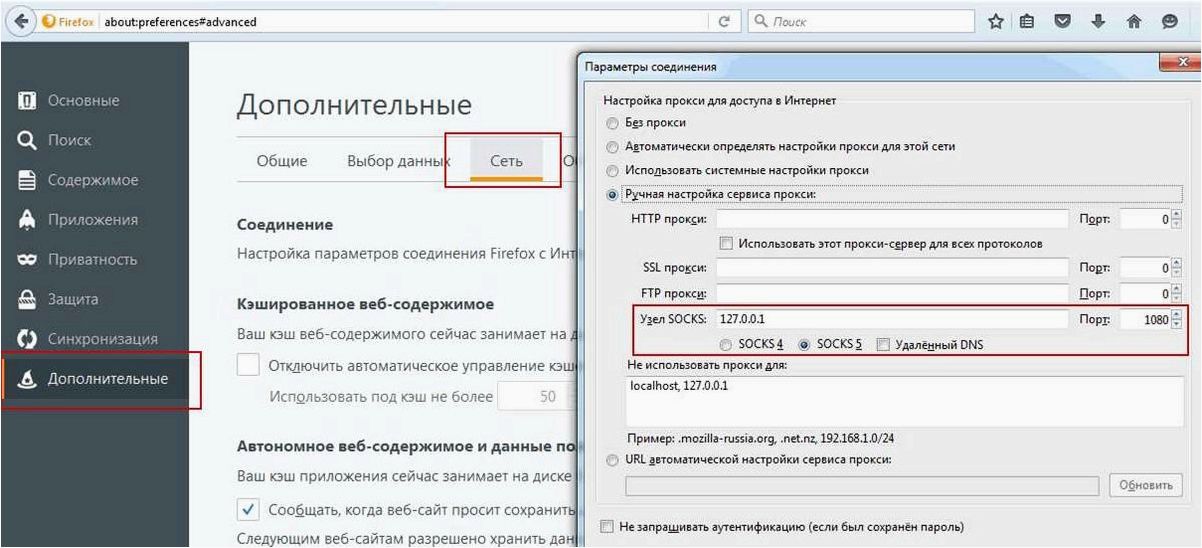The height and width of the screenshot is (548, 1202).
Task: Open Downloads with the arrow icon
Action: pyautogui.click(x=1098, y=21)
